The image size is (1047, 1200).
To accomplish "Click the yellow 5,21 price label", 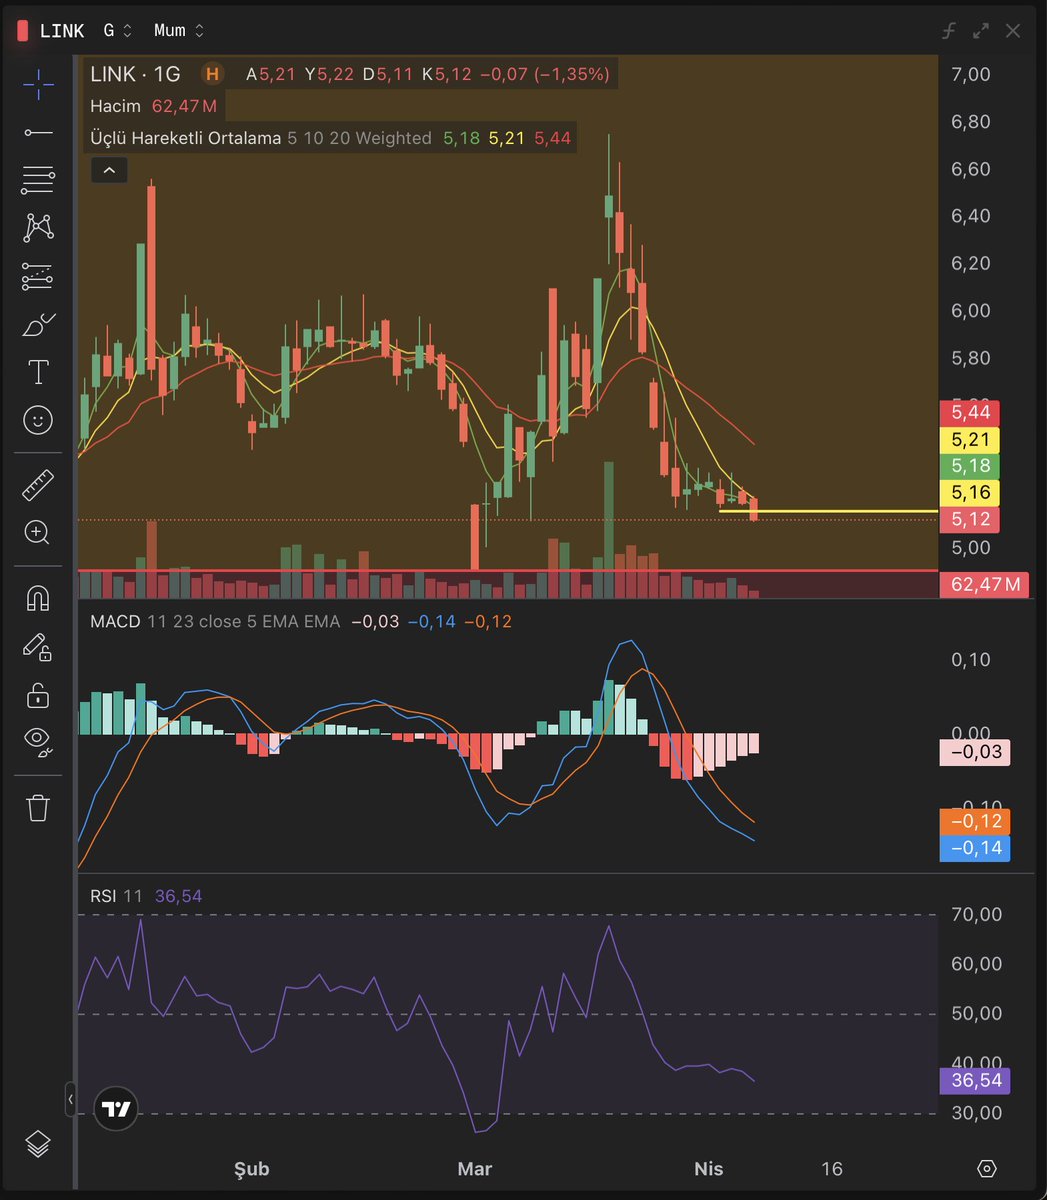I will 970,439.
